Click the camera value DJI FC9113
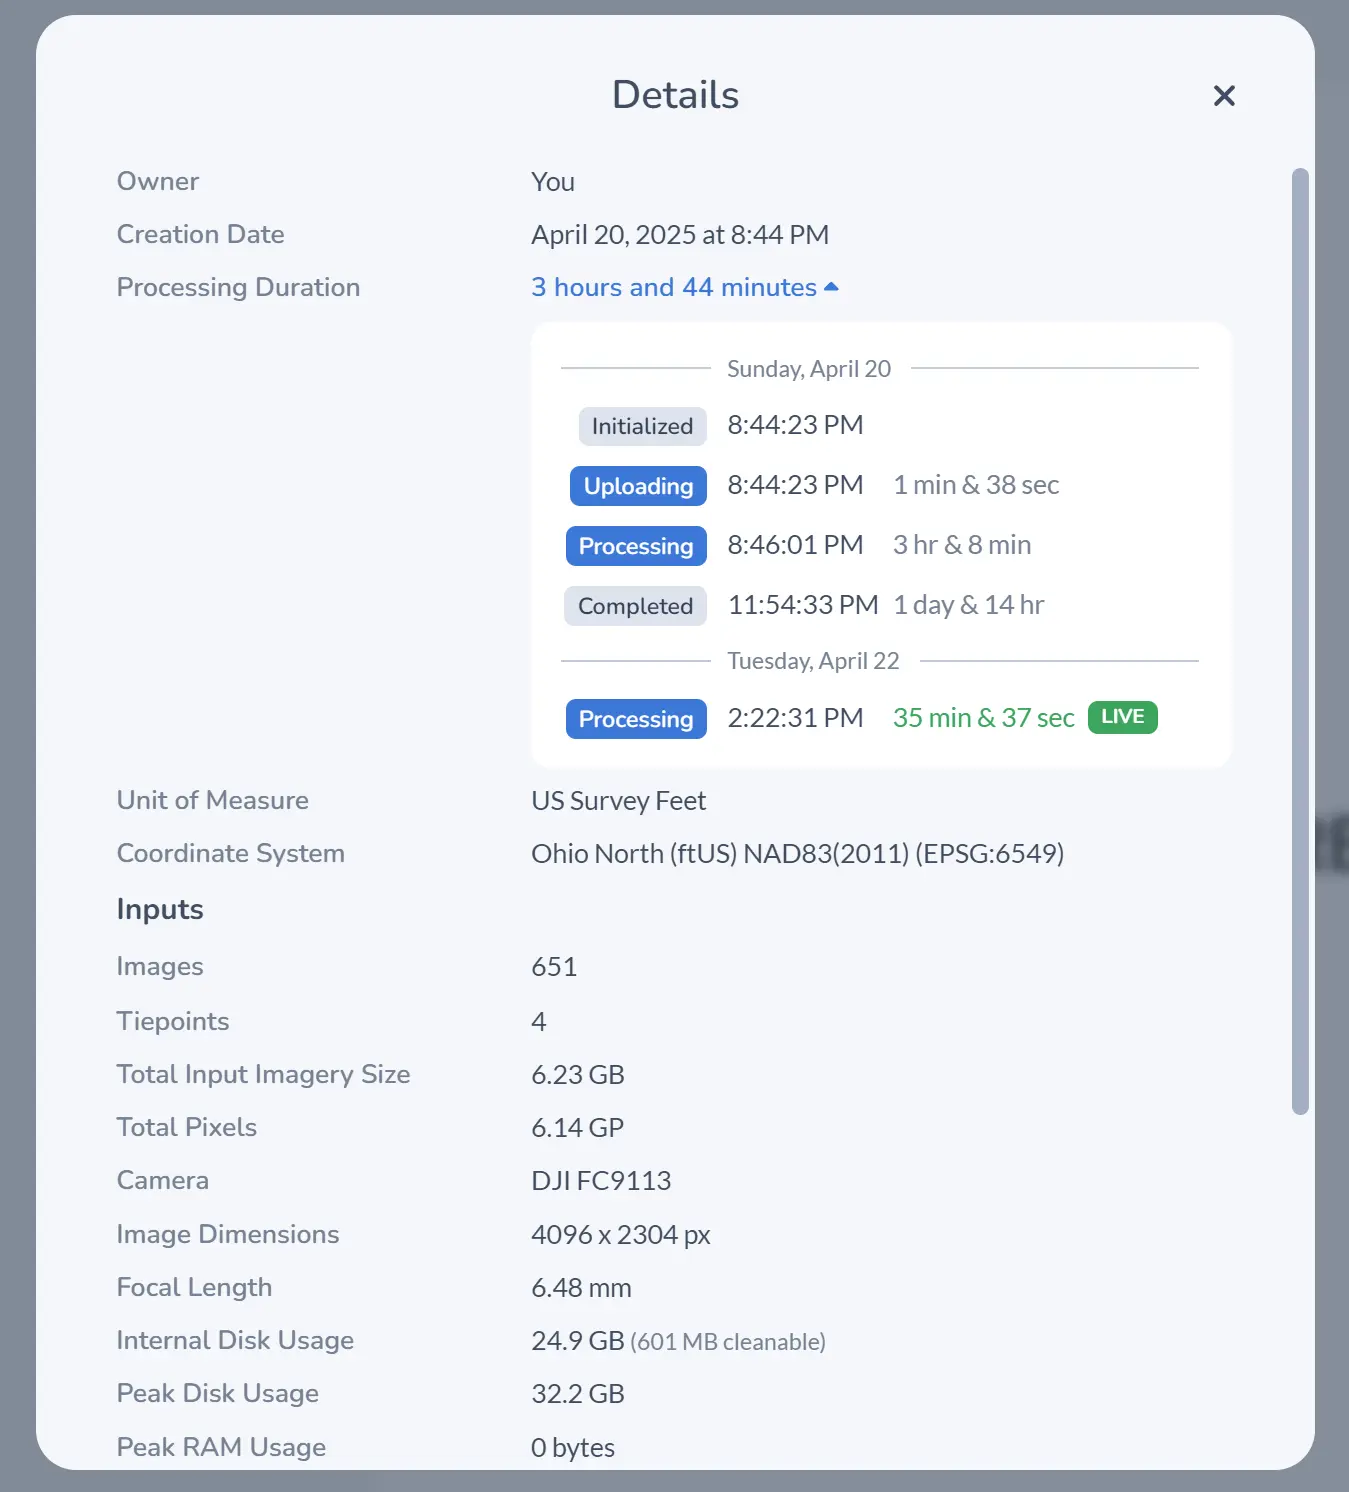The height and width of the screenshot is (1492, 1349). [601, 1181]
